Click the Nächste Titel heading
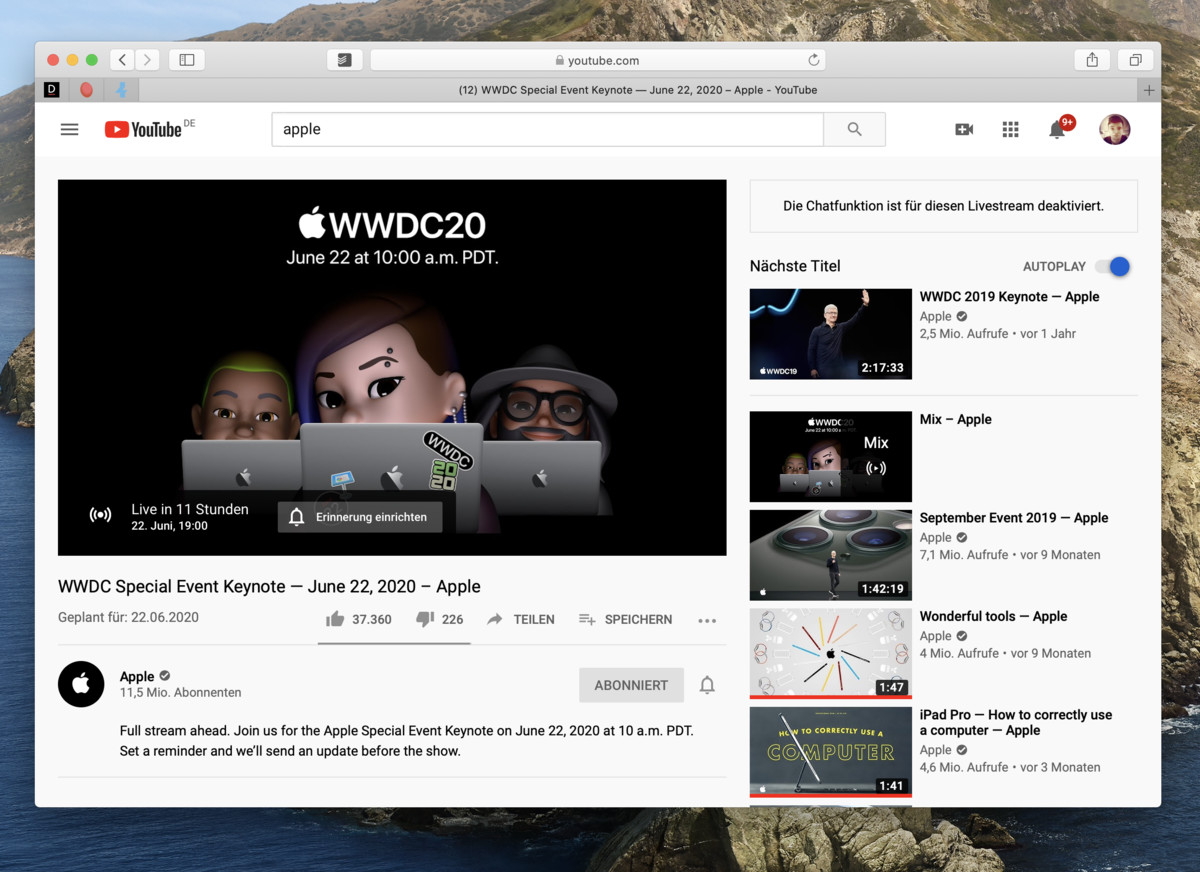This screenshot has width=1200, height=872. click(x=795, y=266)
